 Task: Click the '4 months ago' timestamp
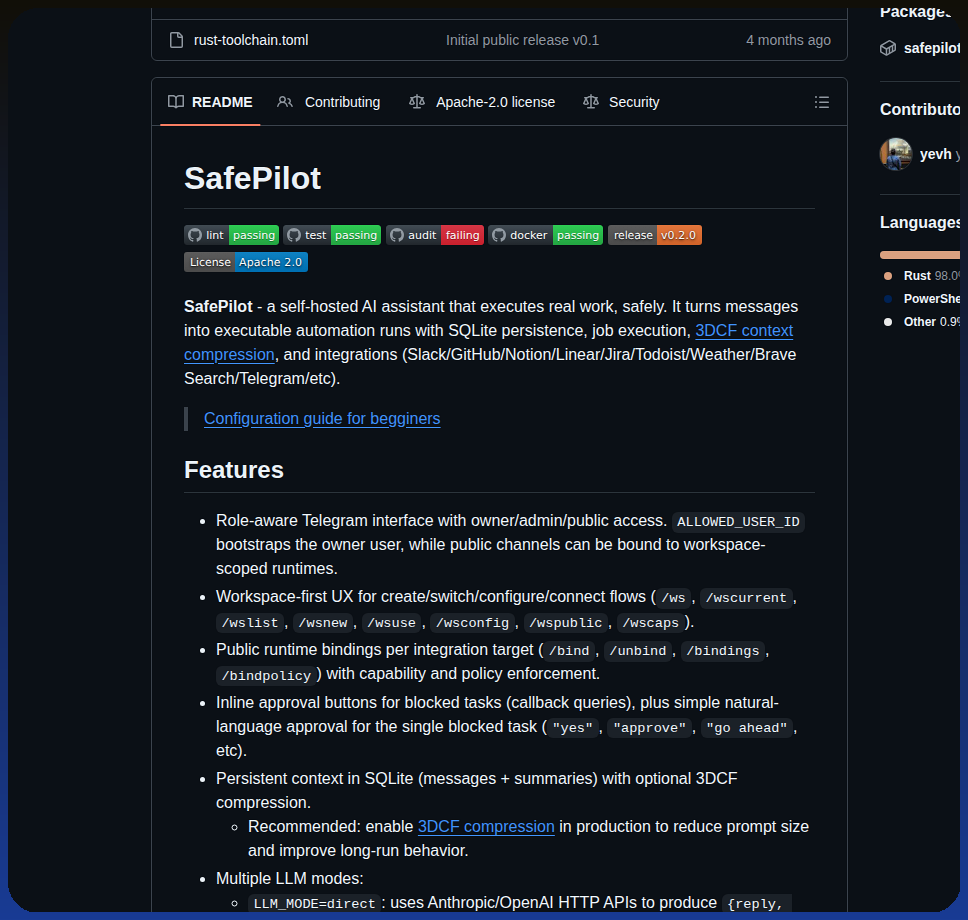(788, 40)
